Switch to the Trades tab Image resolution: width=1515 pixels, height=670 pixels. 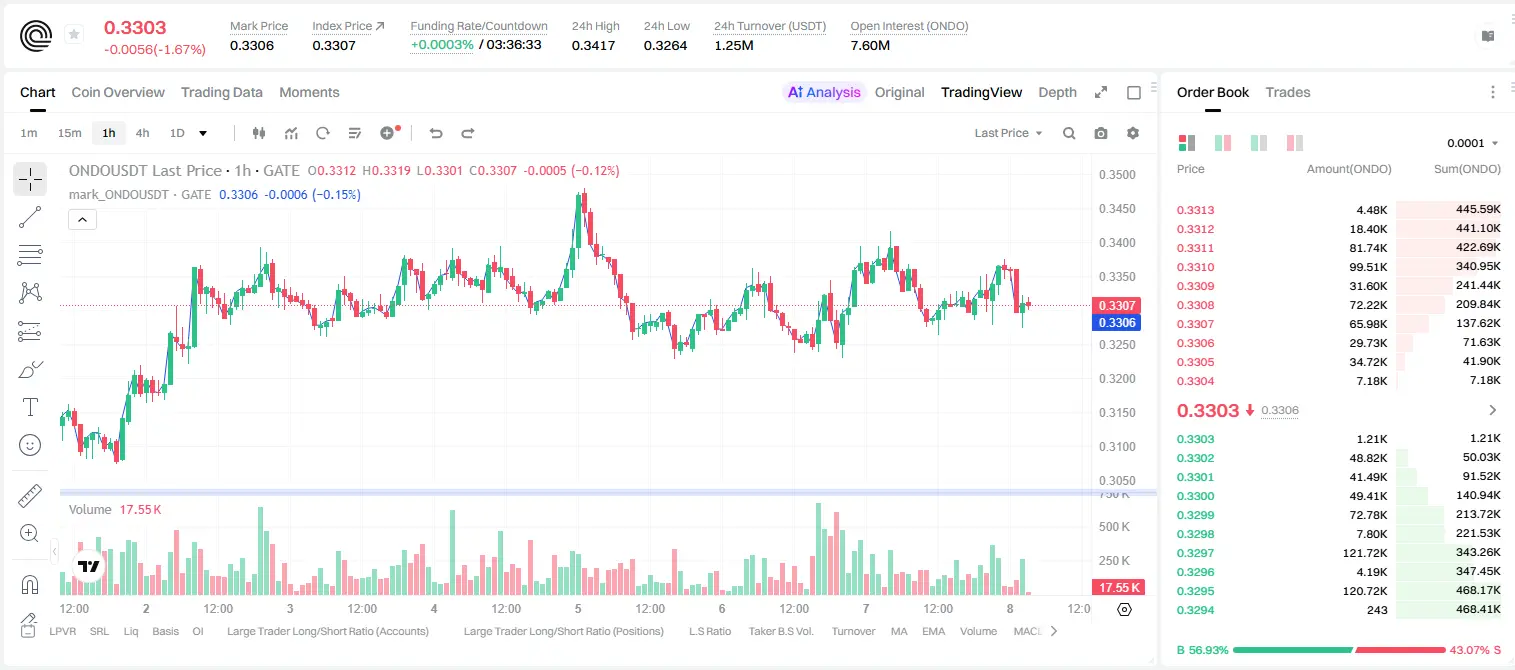coord(1288,92)
